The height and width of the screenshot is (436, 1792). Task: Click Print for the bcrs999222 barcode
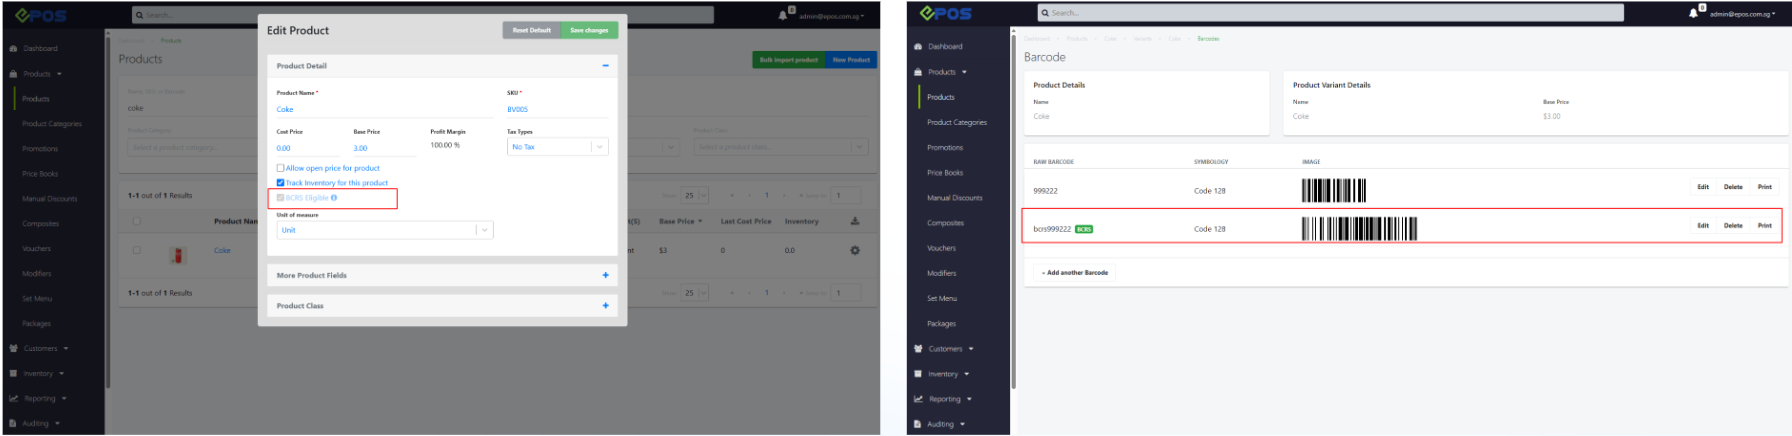1765,226
